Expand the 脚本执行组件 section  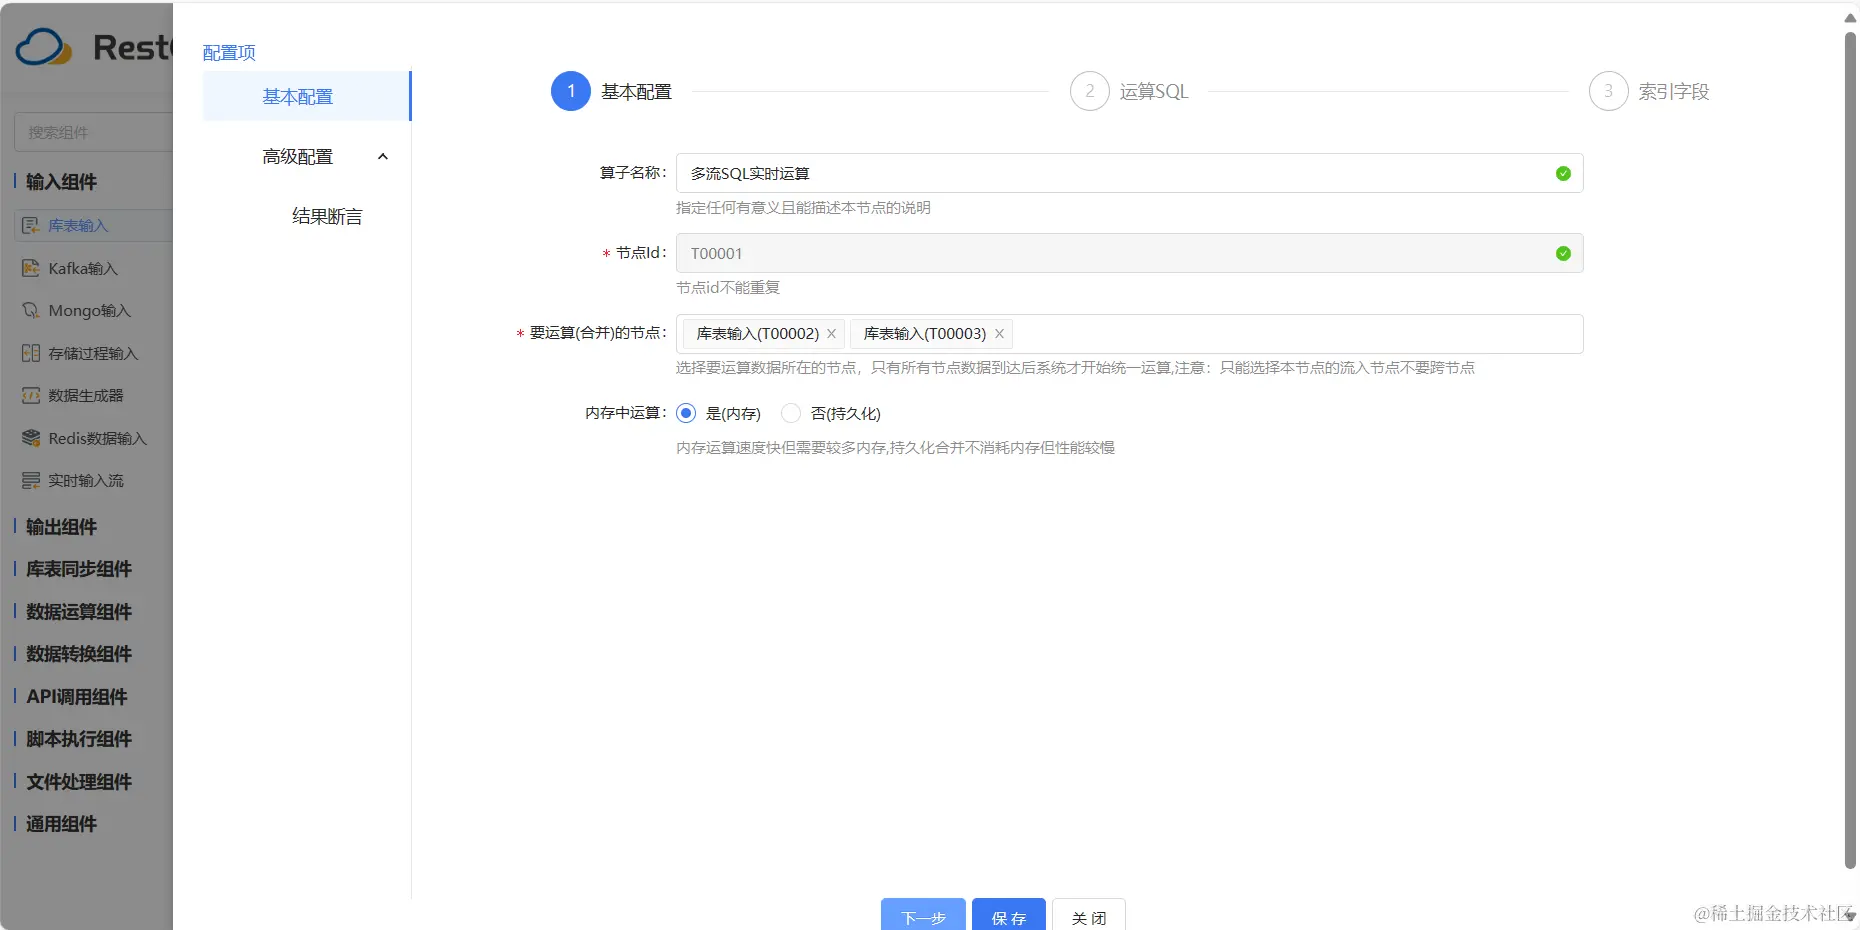click(78, 739)
